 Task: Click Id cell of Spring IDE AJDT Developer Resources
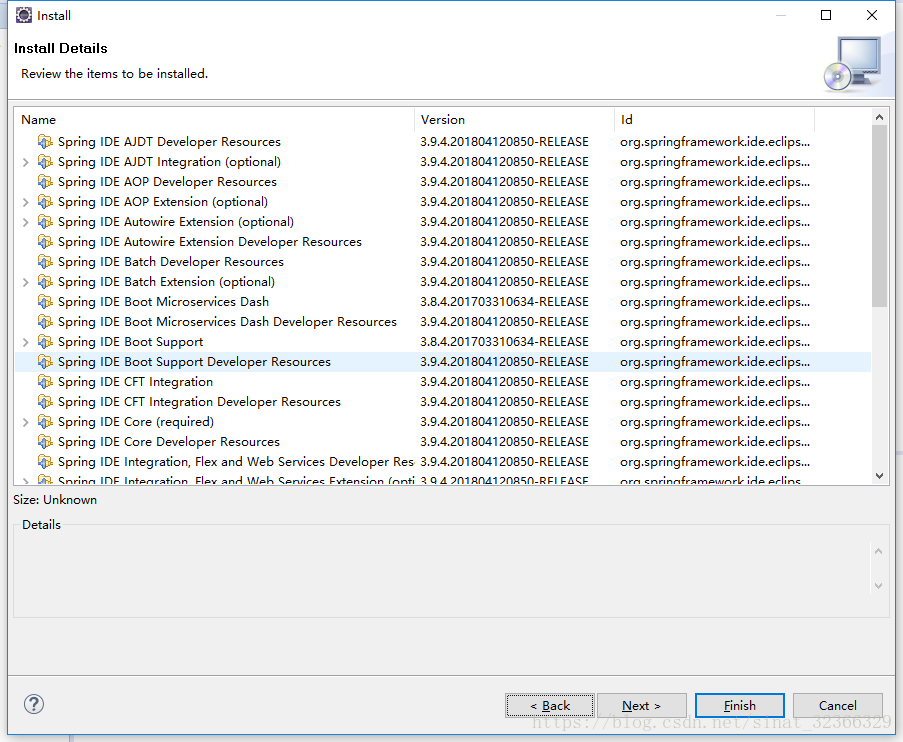pos(715,141)
